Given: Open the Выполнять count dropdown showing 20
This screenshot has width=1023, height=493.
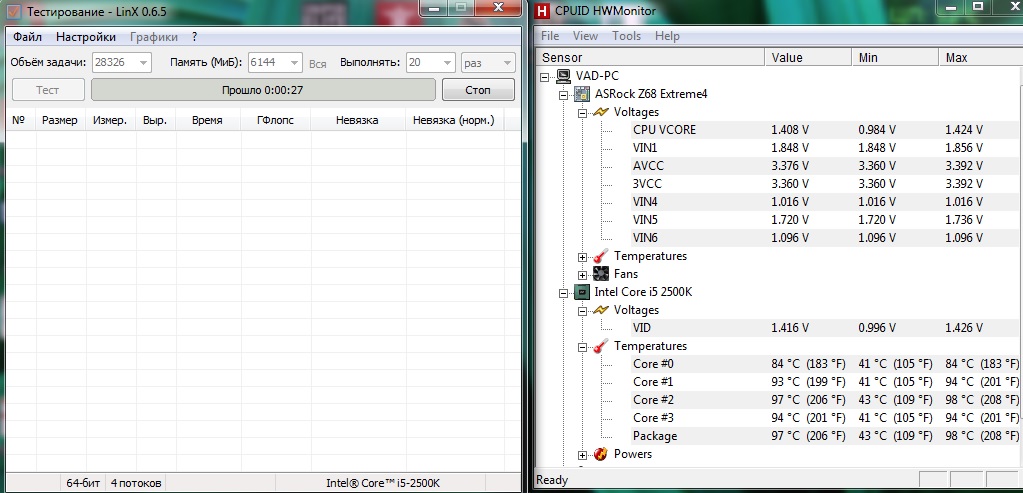Looking at the screenshot, I should [x=430, y=63].
